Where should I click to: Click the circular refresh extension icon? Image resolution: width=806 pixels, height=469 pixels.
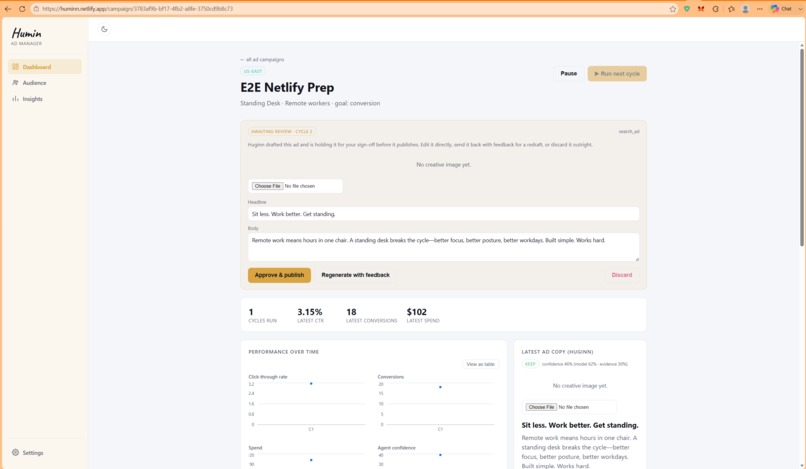(x=716, y=9)
